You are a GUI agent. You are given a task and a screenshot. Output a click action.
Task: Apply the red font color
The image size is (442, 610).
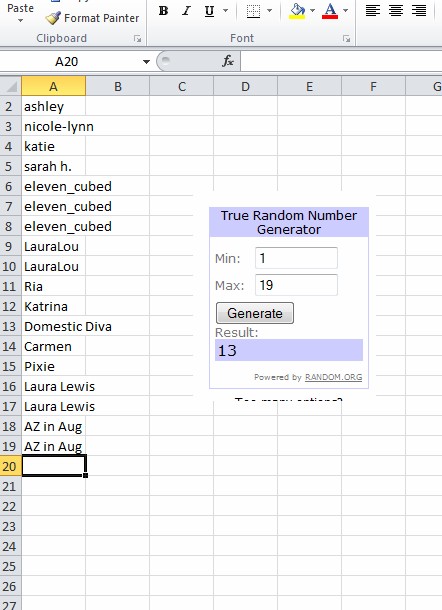pos(330,11)
